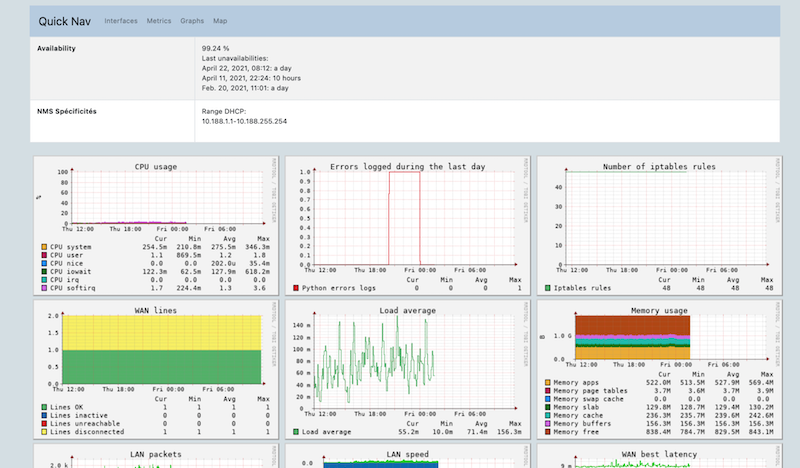Go to Graphs in Quick Nav

point(192,21)
